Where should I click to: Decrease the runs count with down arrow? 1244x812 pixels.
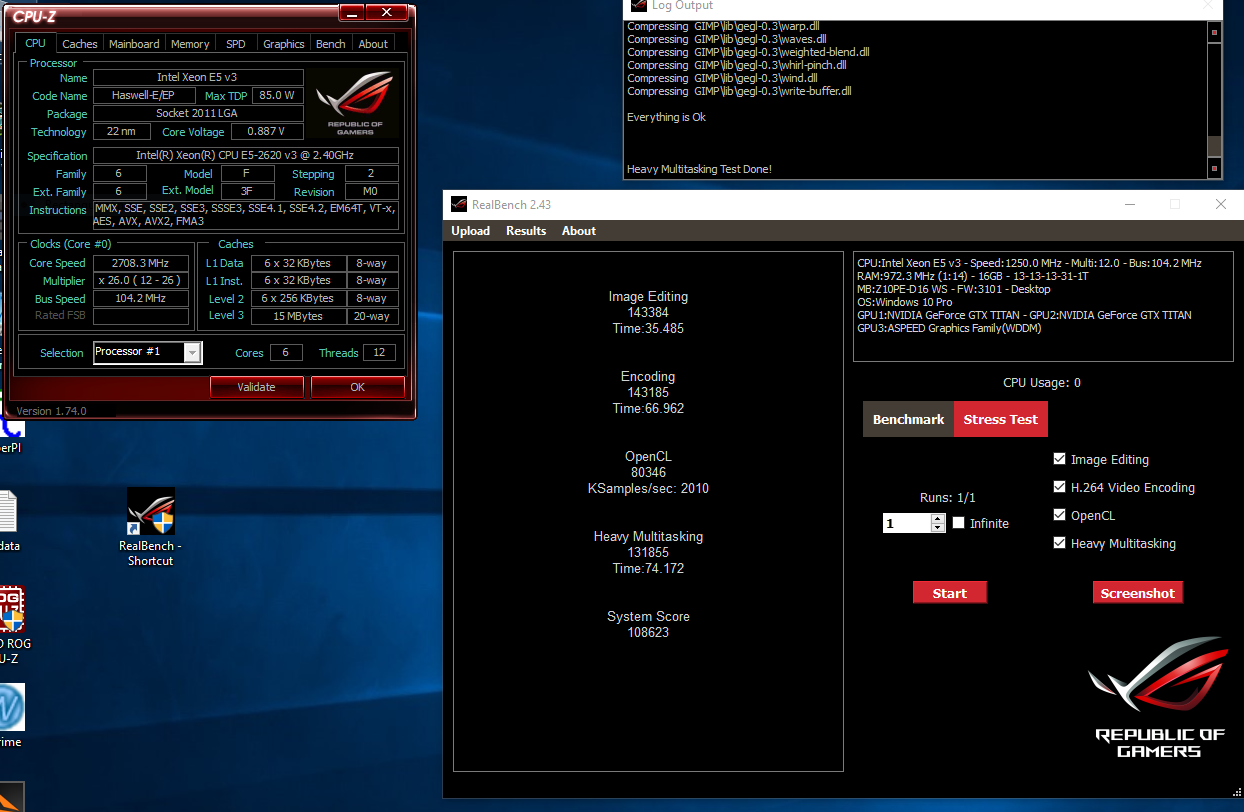(937, 527)
